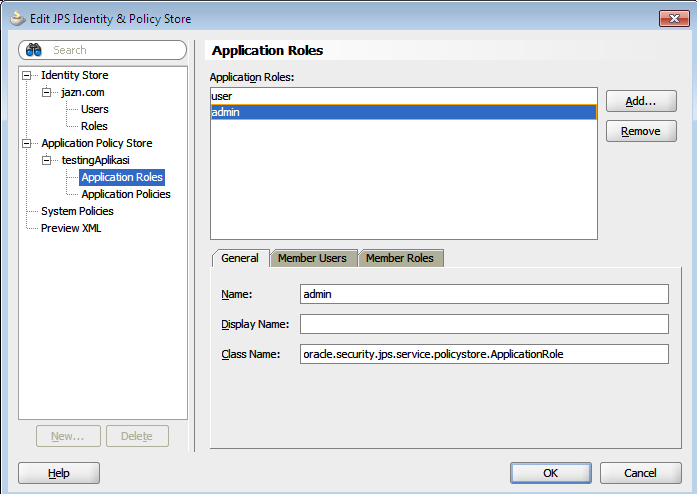Switch to the General tab
The image size is (697, 494).
(x=240, y=258)
